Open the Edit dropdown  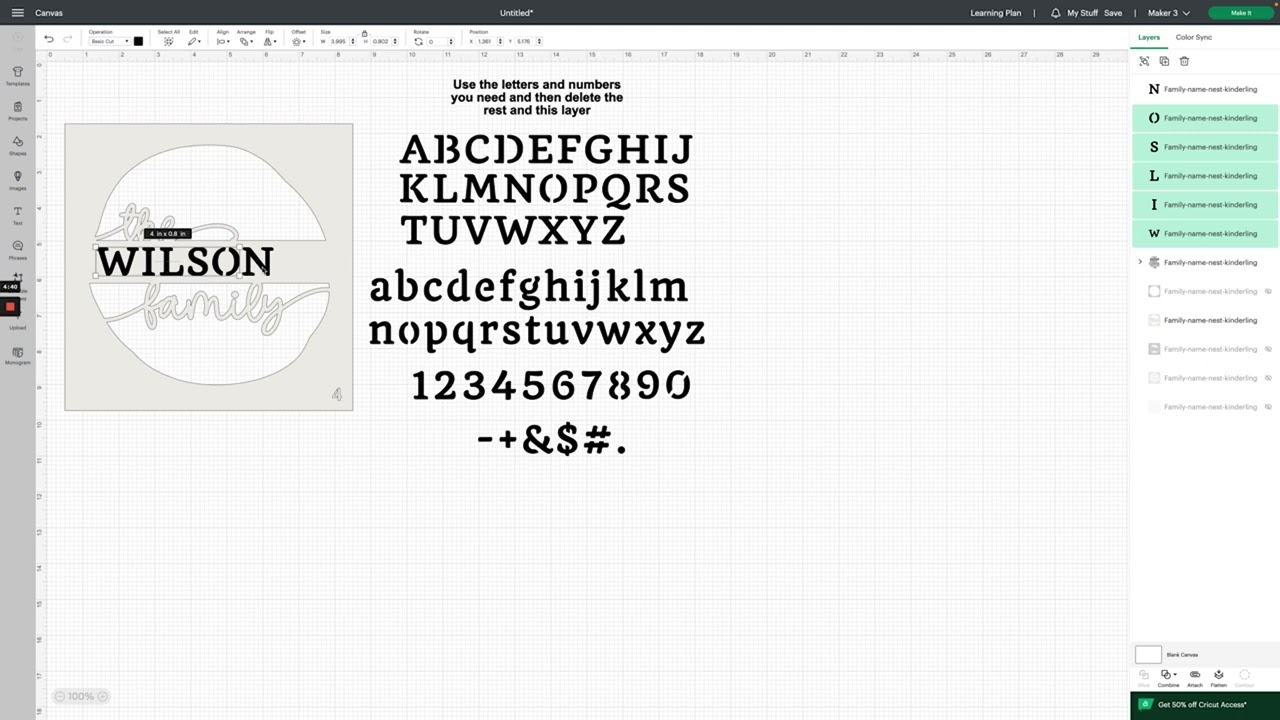(193, 41)
